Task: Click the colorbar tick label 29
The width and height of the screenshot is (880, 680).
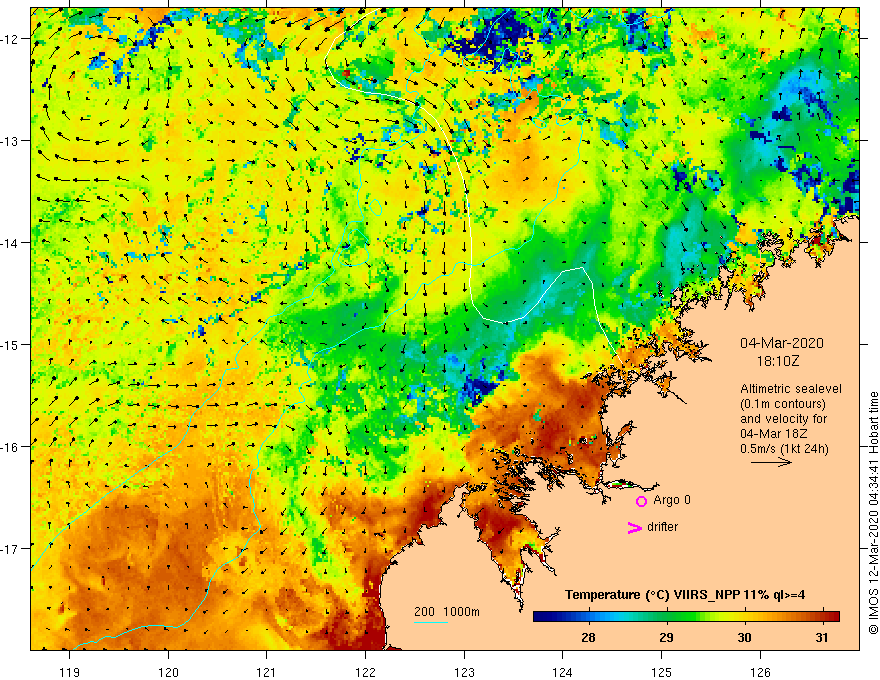Action: pos(666,637)
